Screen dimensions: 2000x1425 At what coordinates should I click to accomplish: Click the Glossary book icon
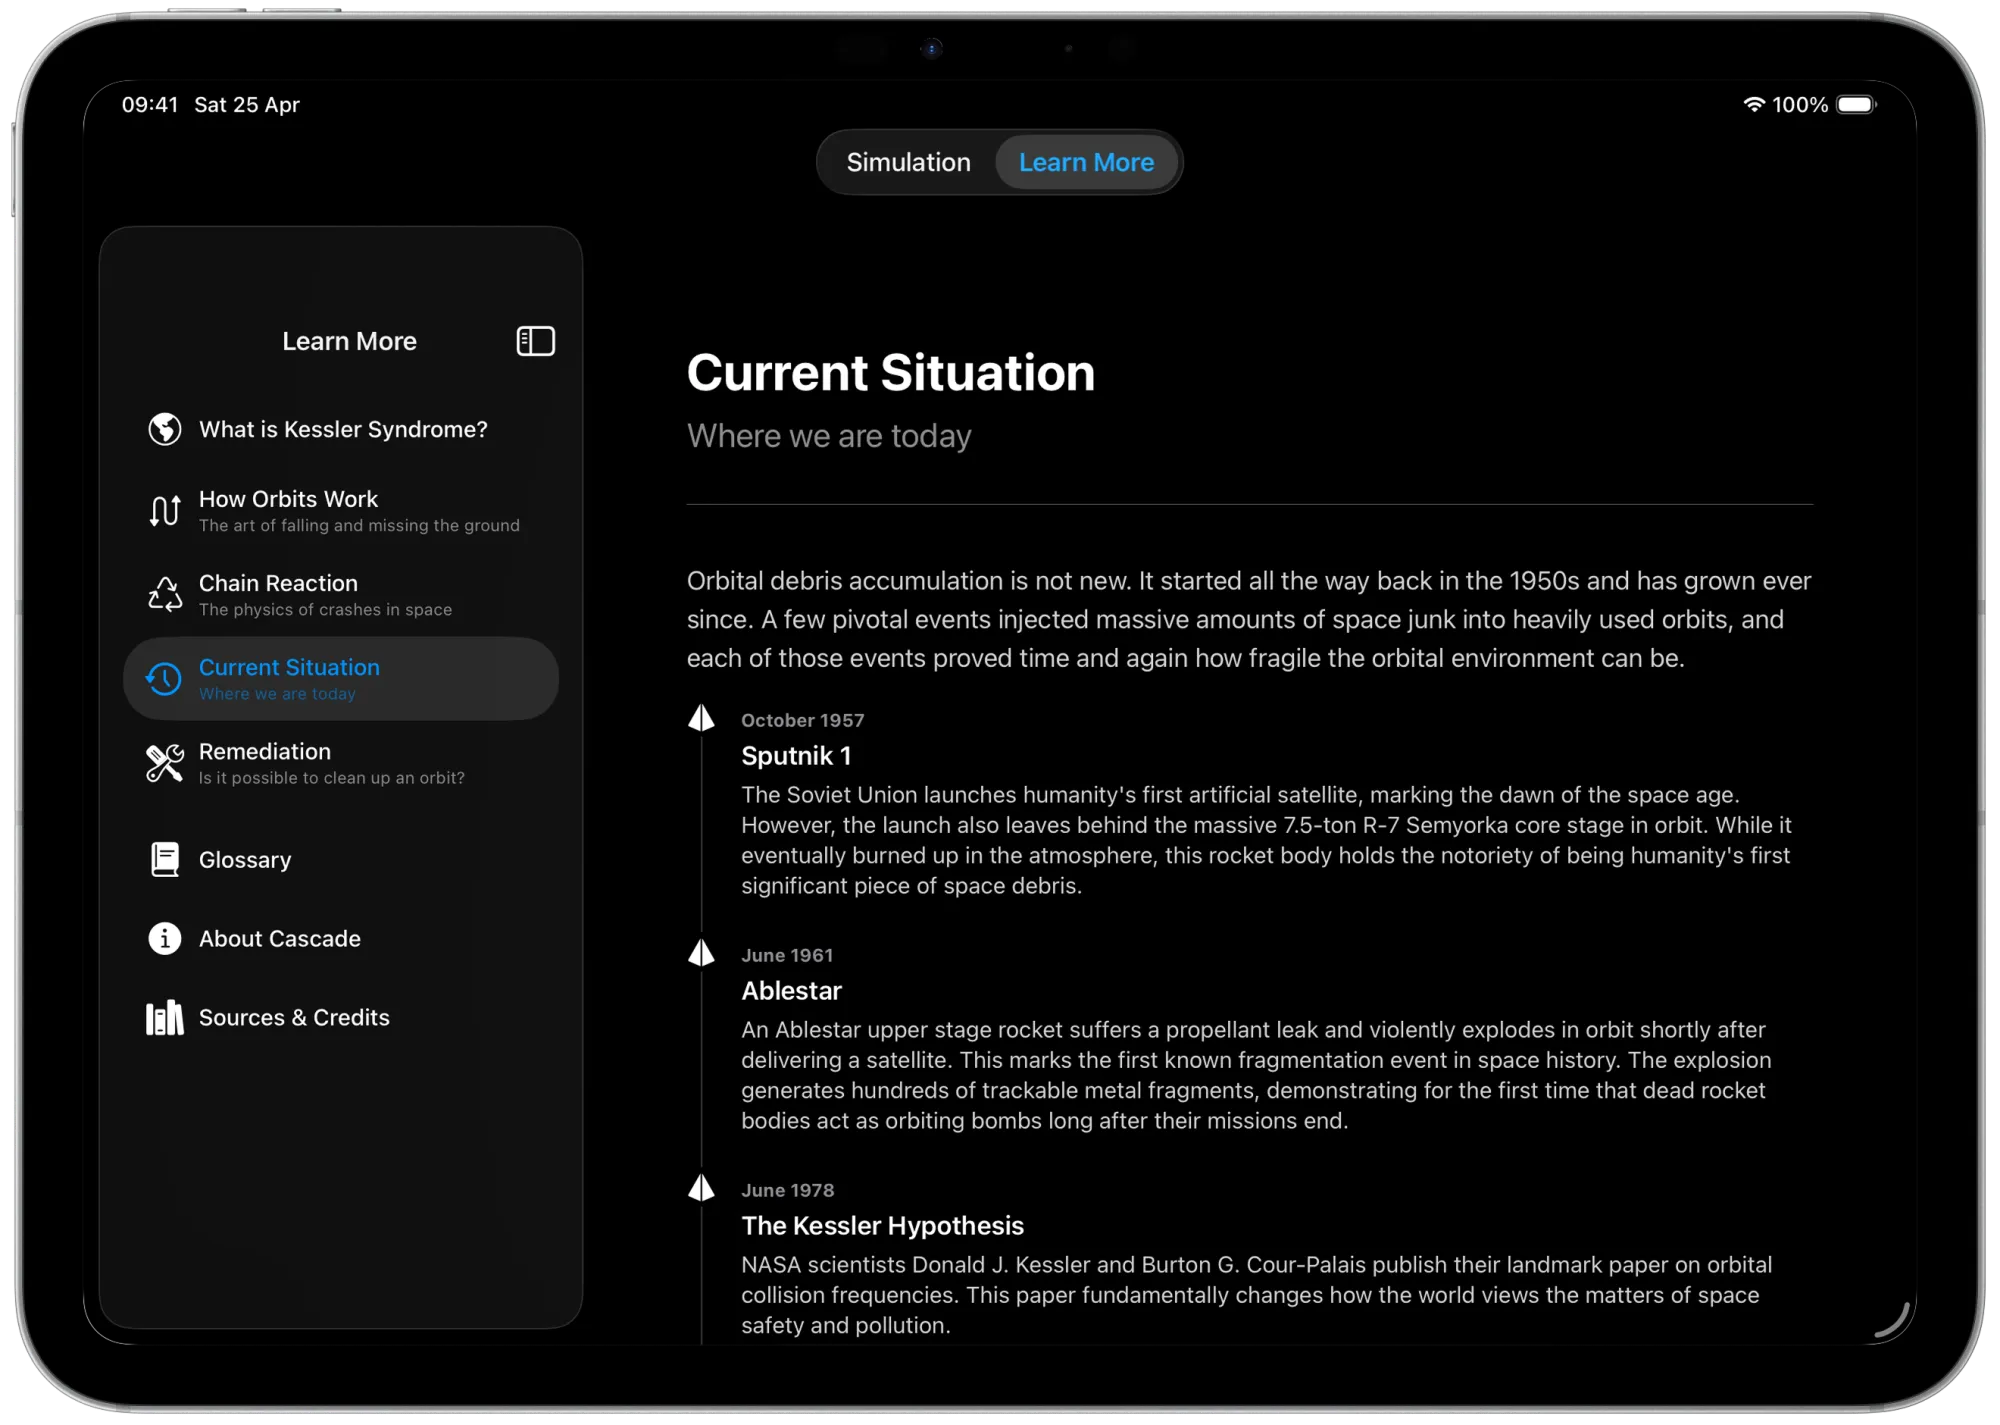pos(165,859)
